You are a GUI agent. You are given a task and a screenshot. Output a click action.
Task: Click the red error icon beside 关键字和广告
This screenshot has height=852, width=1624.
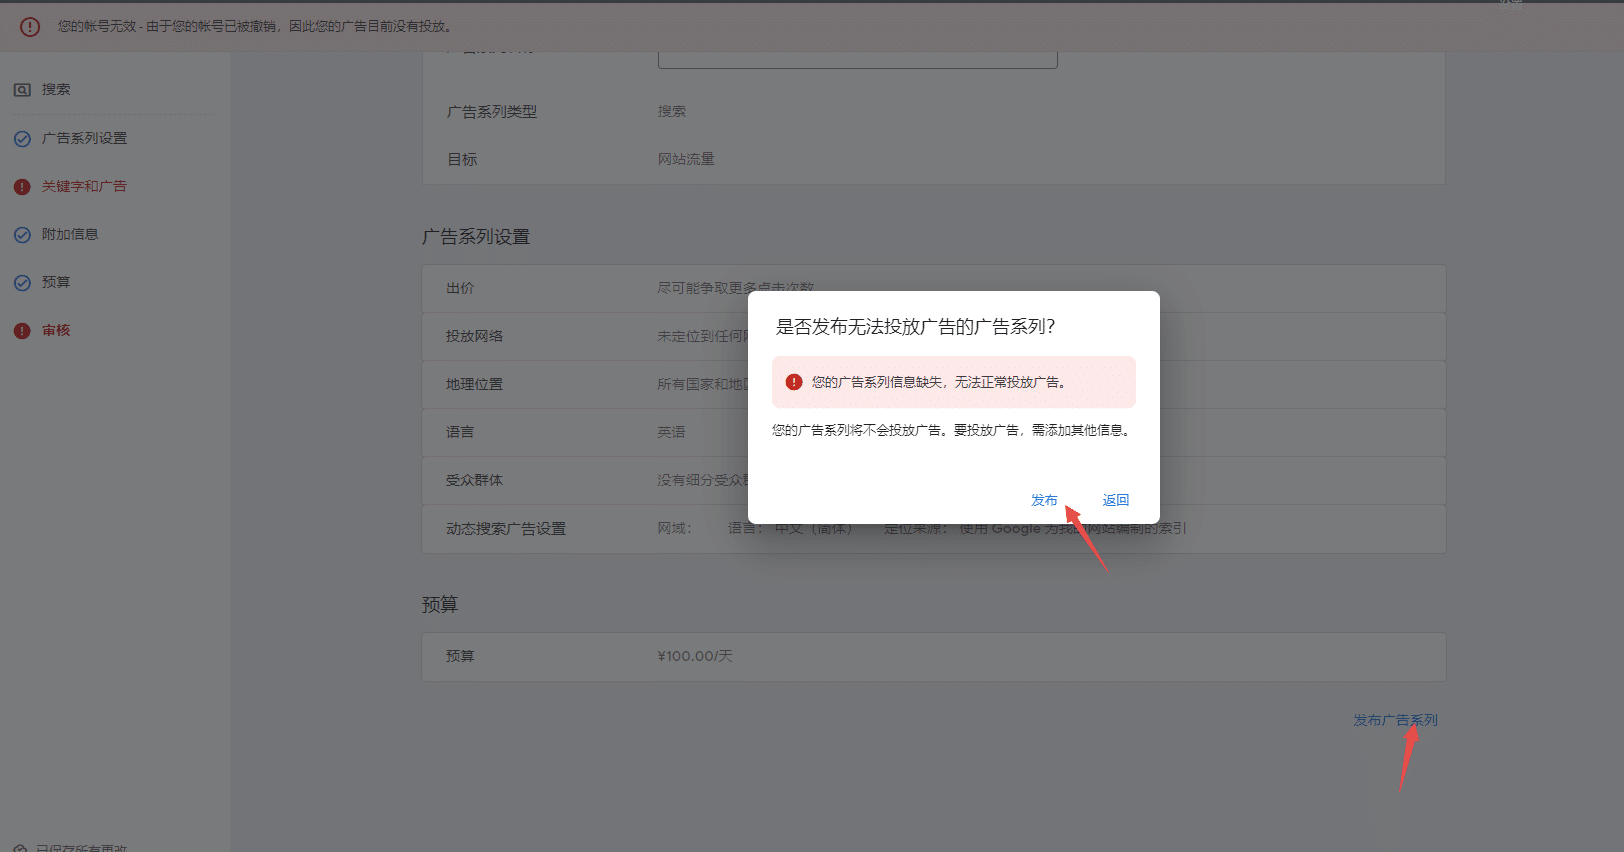[x=22, y=187]
